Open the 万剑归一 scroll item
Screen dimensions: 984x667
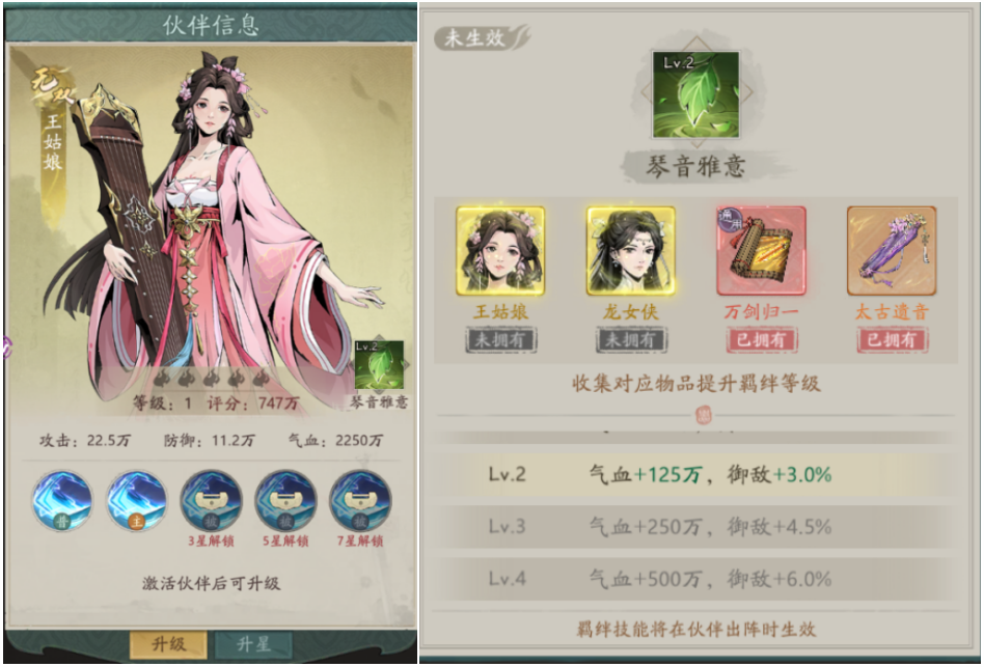(761, 251)
